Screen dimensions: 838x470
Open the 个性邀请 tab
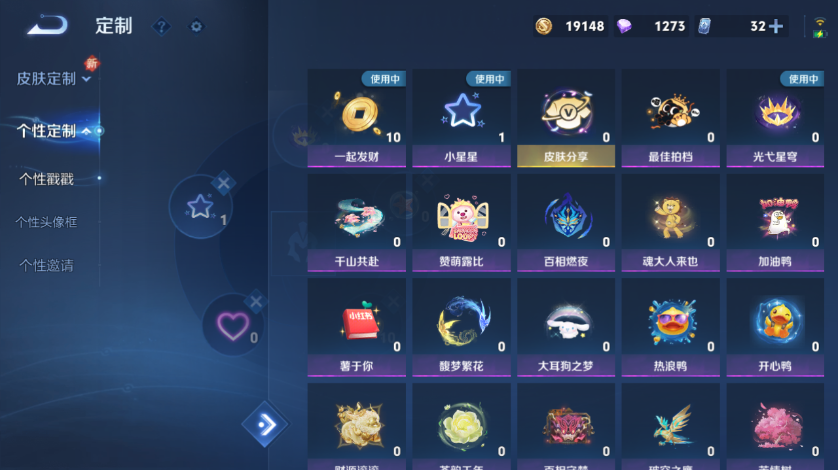(46, 265)
